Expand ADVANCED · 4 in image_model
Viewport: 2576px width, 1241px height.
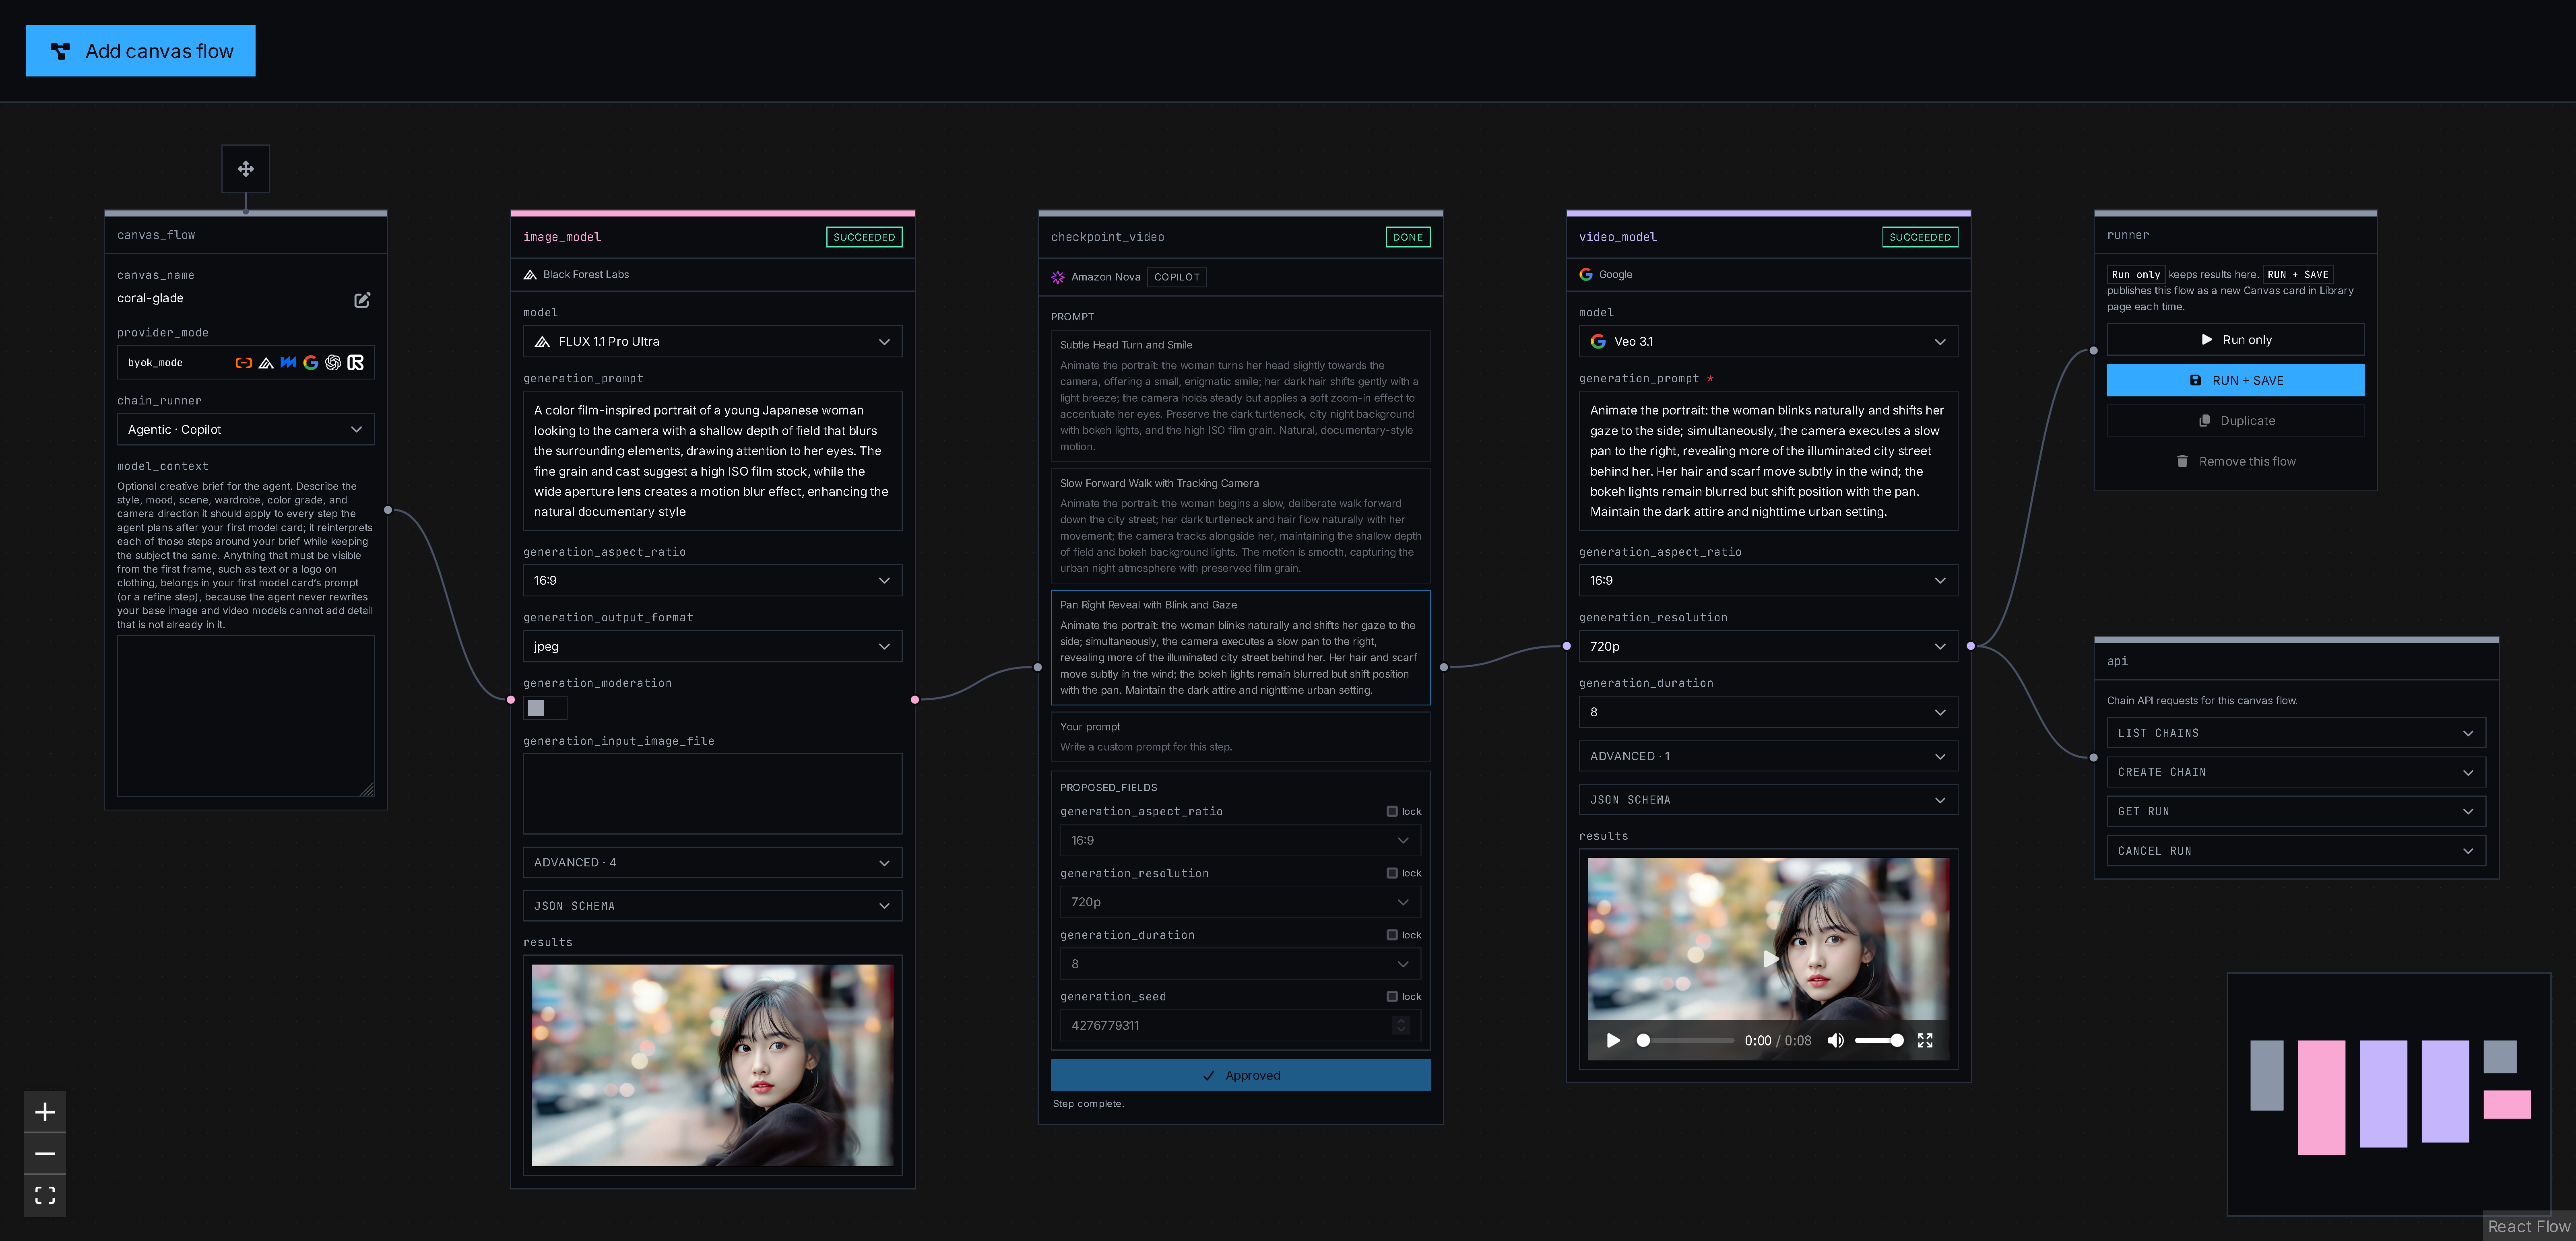coord(712,863)
